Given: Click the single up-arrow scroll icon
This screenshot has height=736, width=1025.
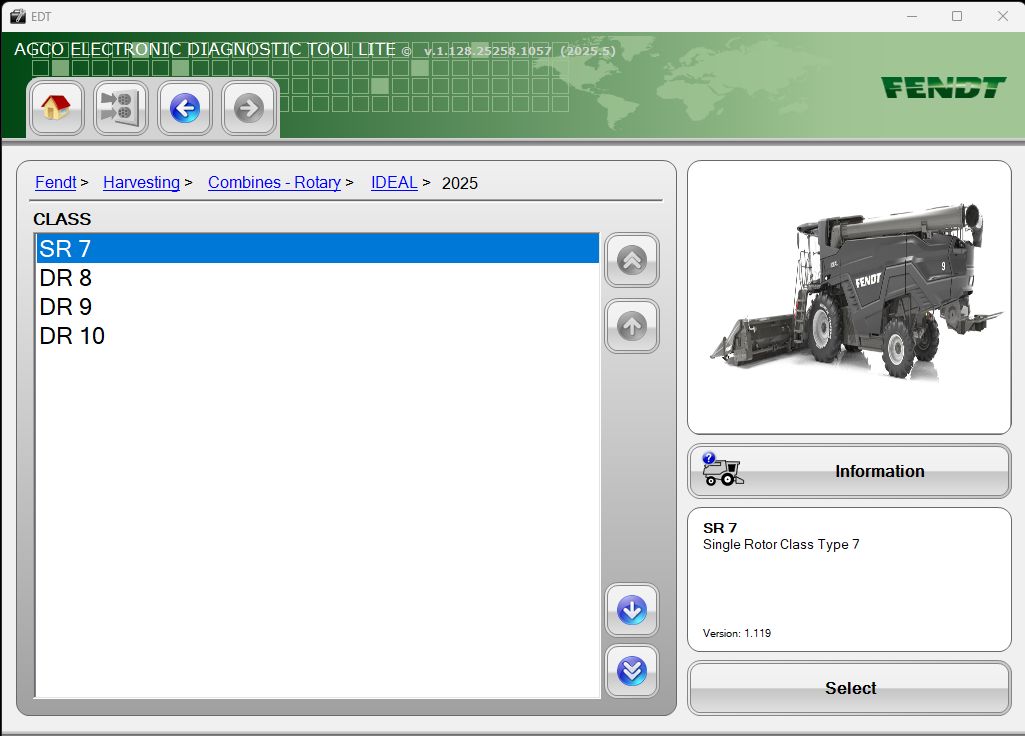Looking at the screenshot, I should pyautogui.click(x=631, y=326).
